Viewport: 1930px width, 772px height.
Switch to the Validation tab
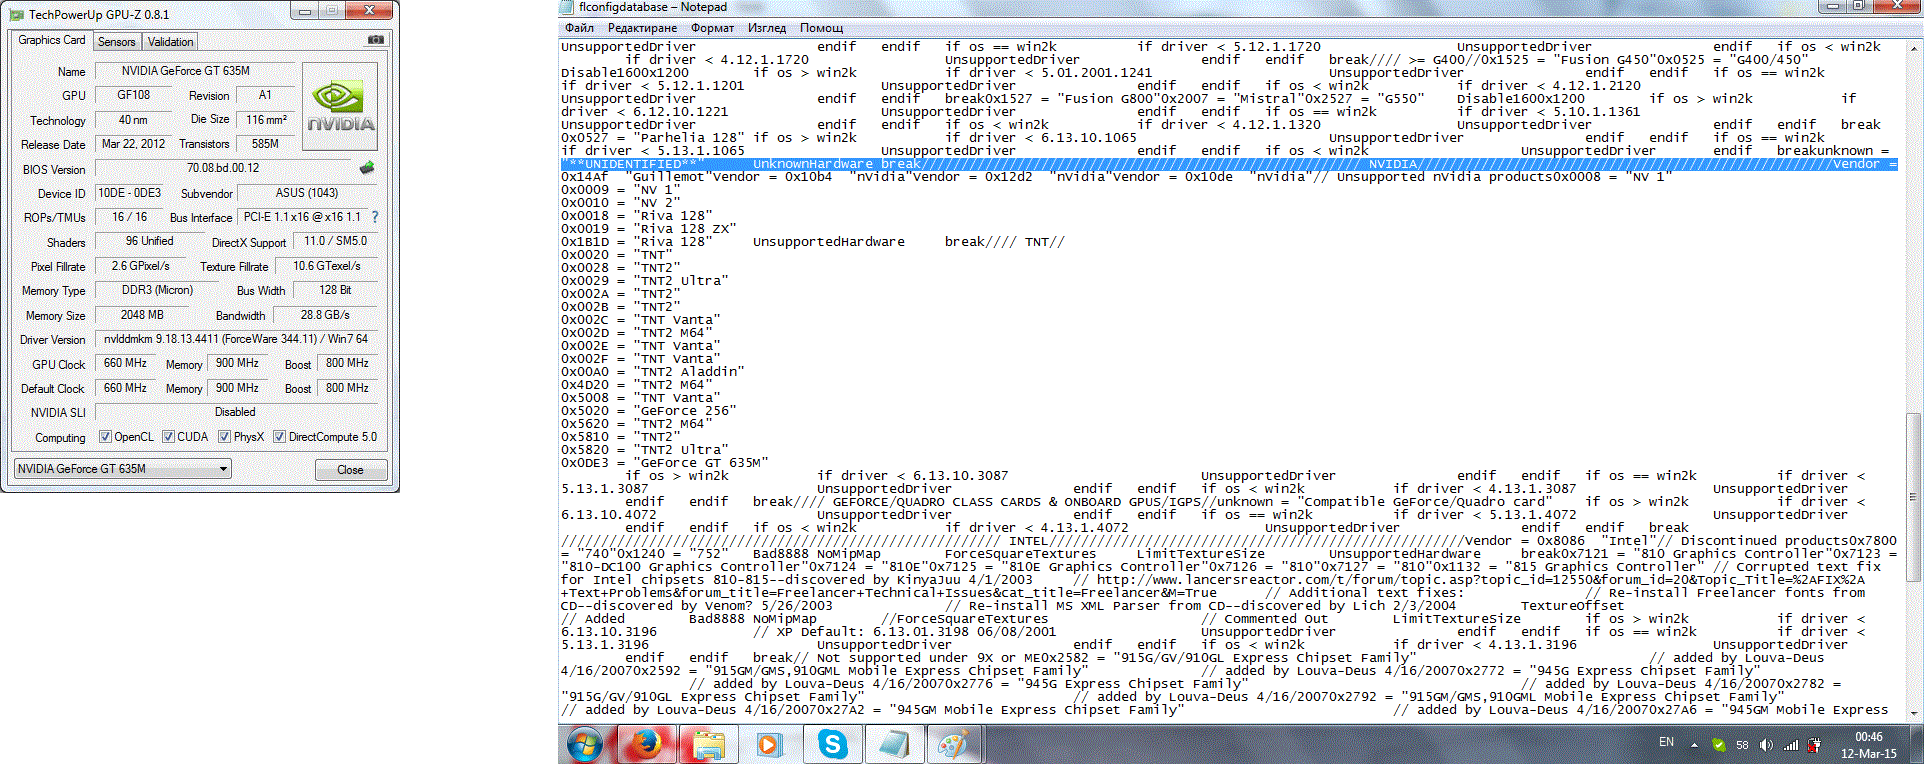pos(171,42)
